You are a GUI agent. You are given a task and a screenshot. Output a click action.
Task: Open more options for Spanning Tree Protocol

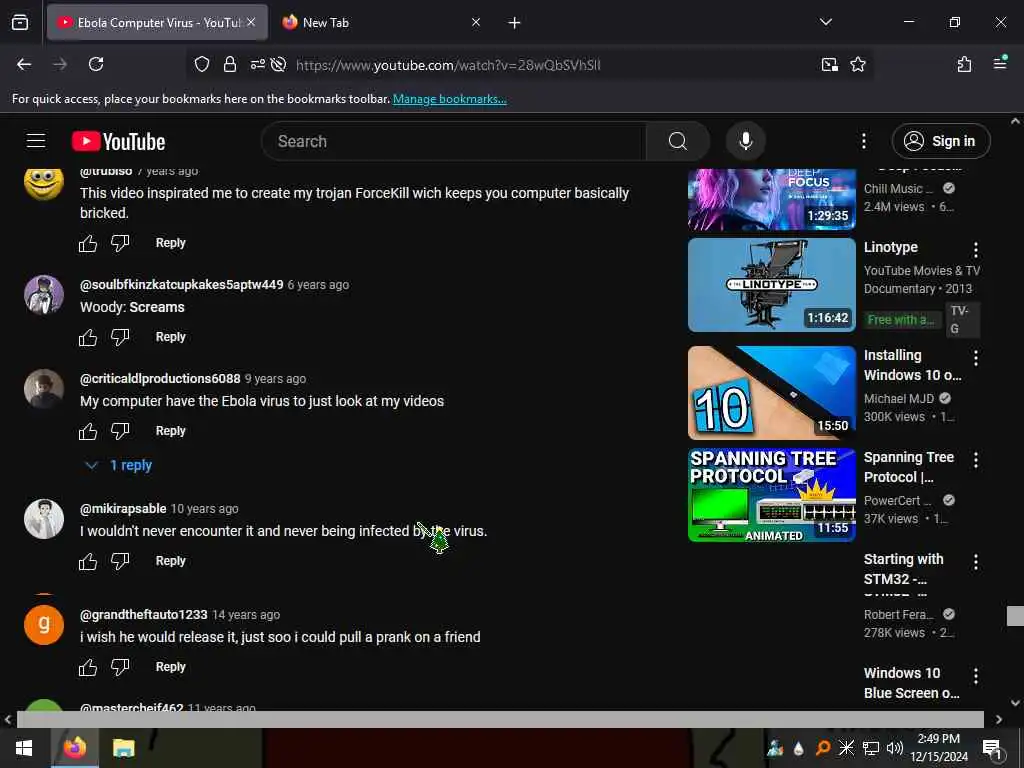click(976, 460)
